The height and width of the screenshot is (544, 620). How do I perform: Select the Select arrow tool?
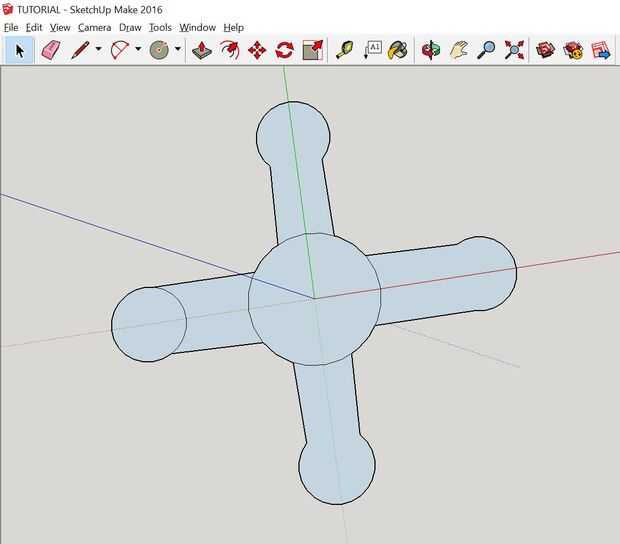click(19, 50)
